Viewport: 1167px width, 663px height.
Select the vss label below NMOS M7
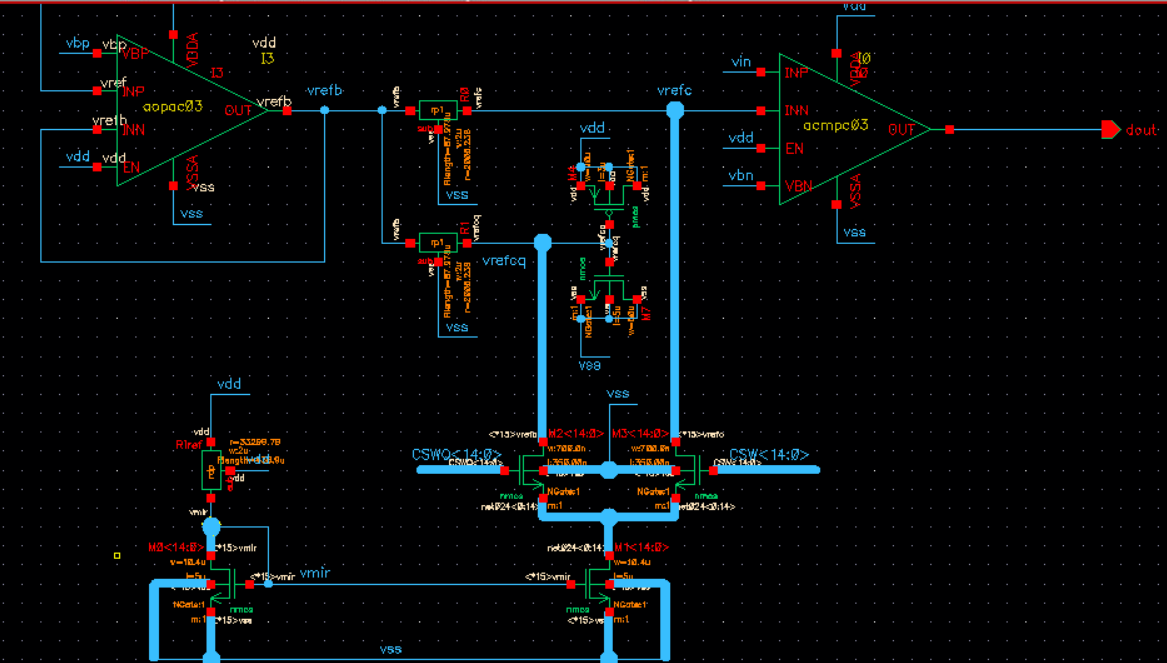pyautogui.click(x=590, y=366)
